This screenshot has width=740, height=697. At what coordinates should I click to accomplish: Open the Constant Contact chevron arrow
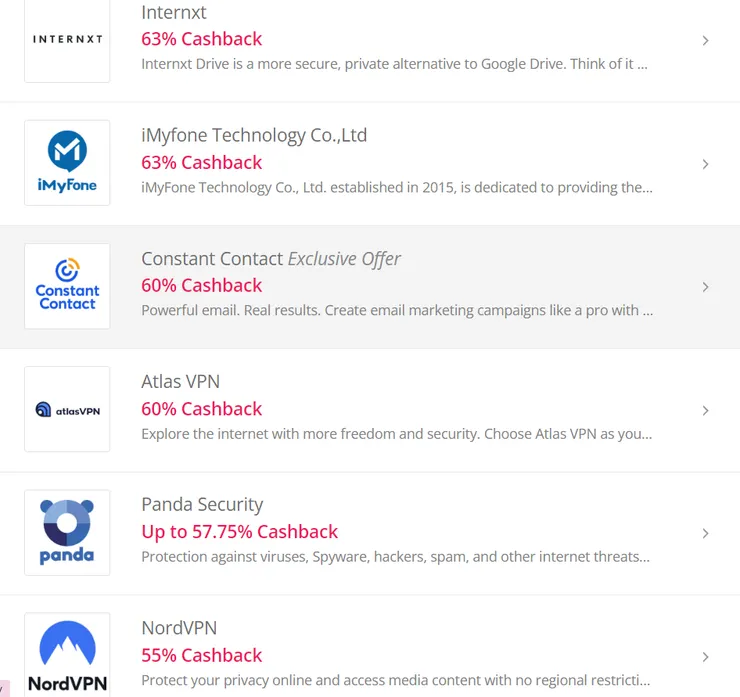pyautogui.click(x=705, y=287)
